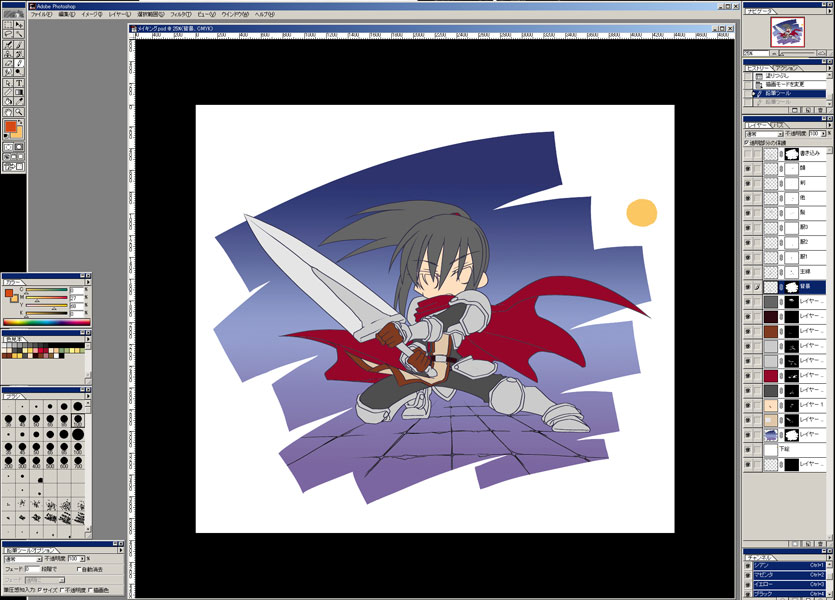The height and width of the screenshot is (600, 835).
Task: Open the イメージ (Image) menu
Action: point(90,15)
